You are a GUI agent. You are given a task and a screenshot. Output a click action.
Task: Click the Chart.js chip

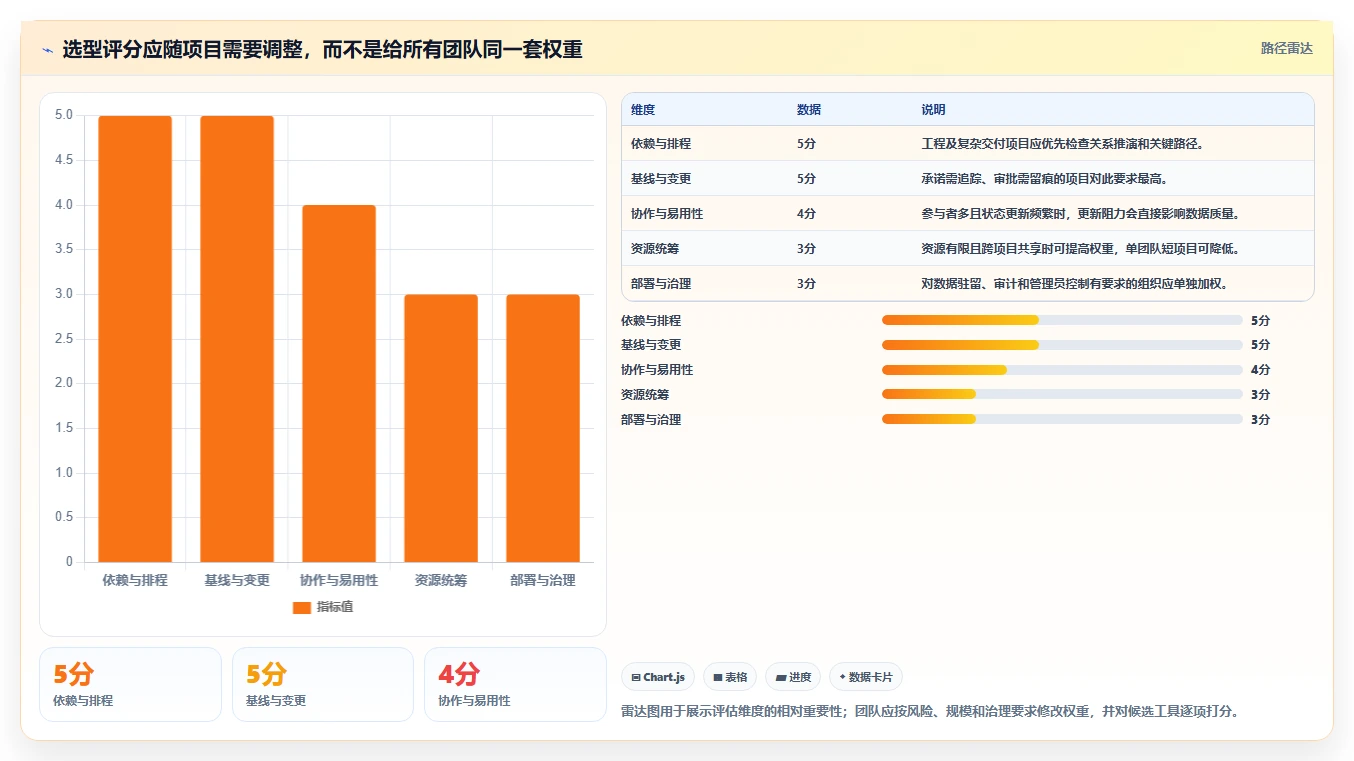(x=658, y=677)
